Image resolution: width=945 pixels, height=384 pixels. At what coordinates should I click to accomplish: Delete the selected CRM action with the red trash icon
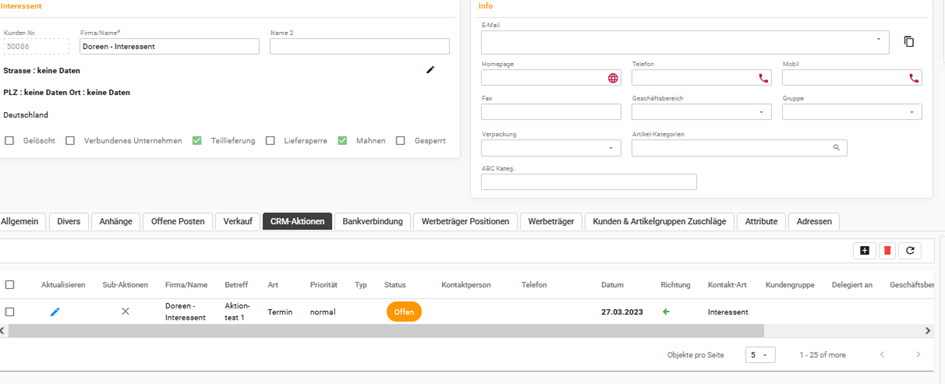887,251
